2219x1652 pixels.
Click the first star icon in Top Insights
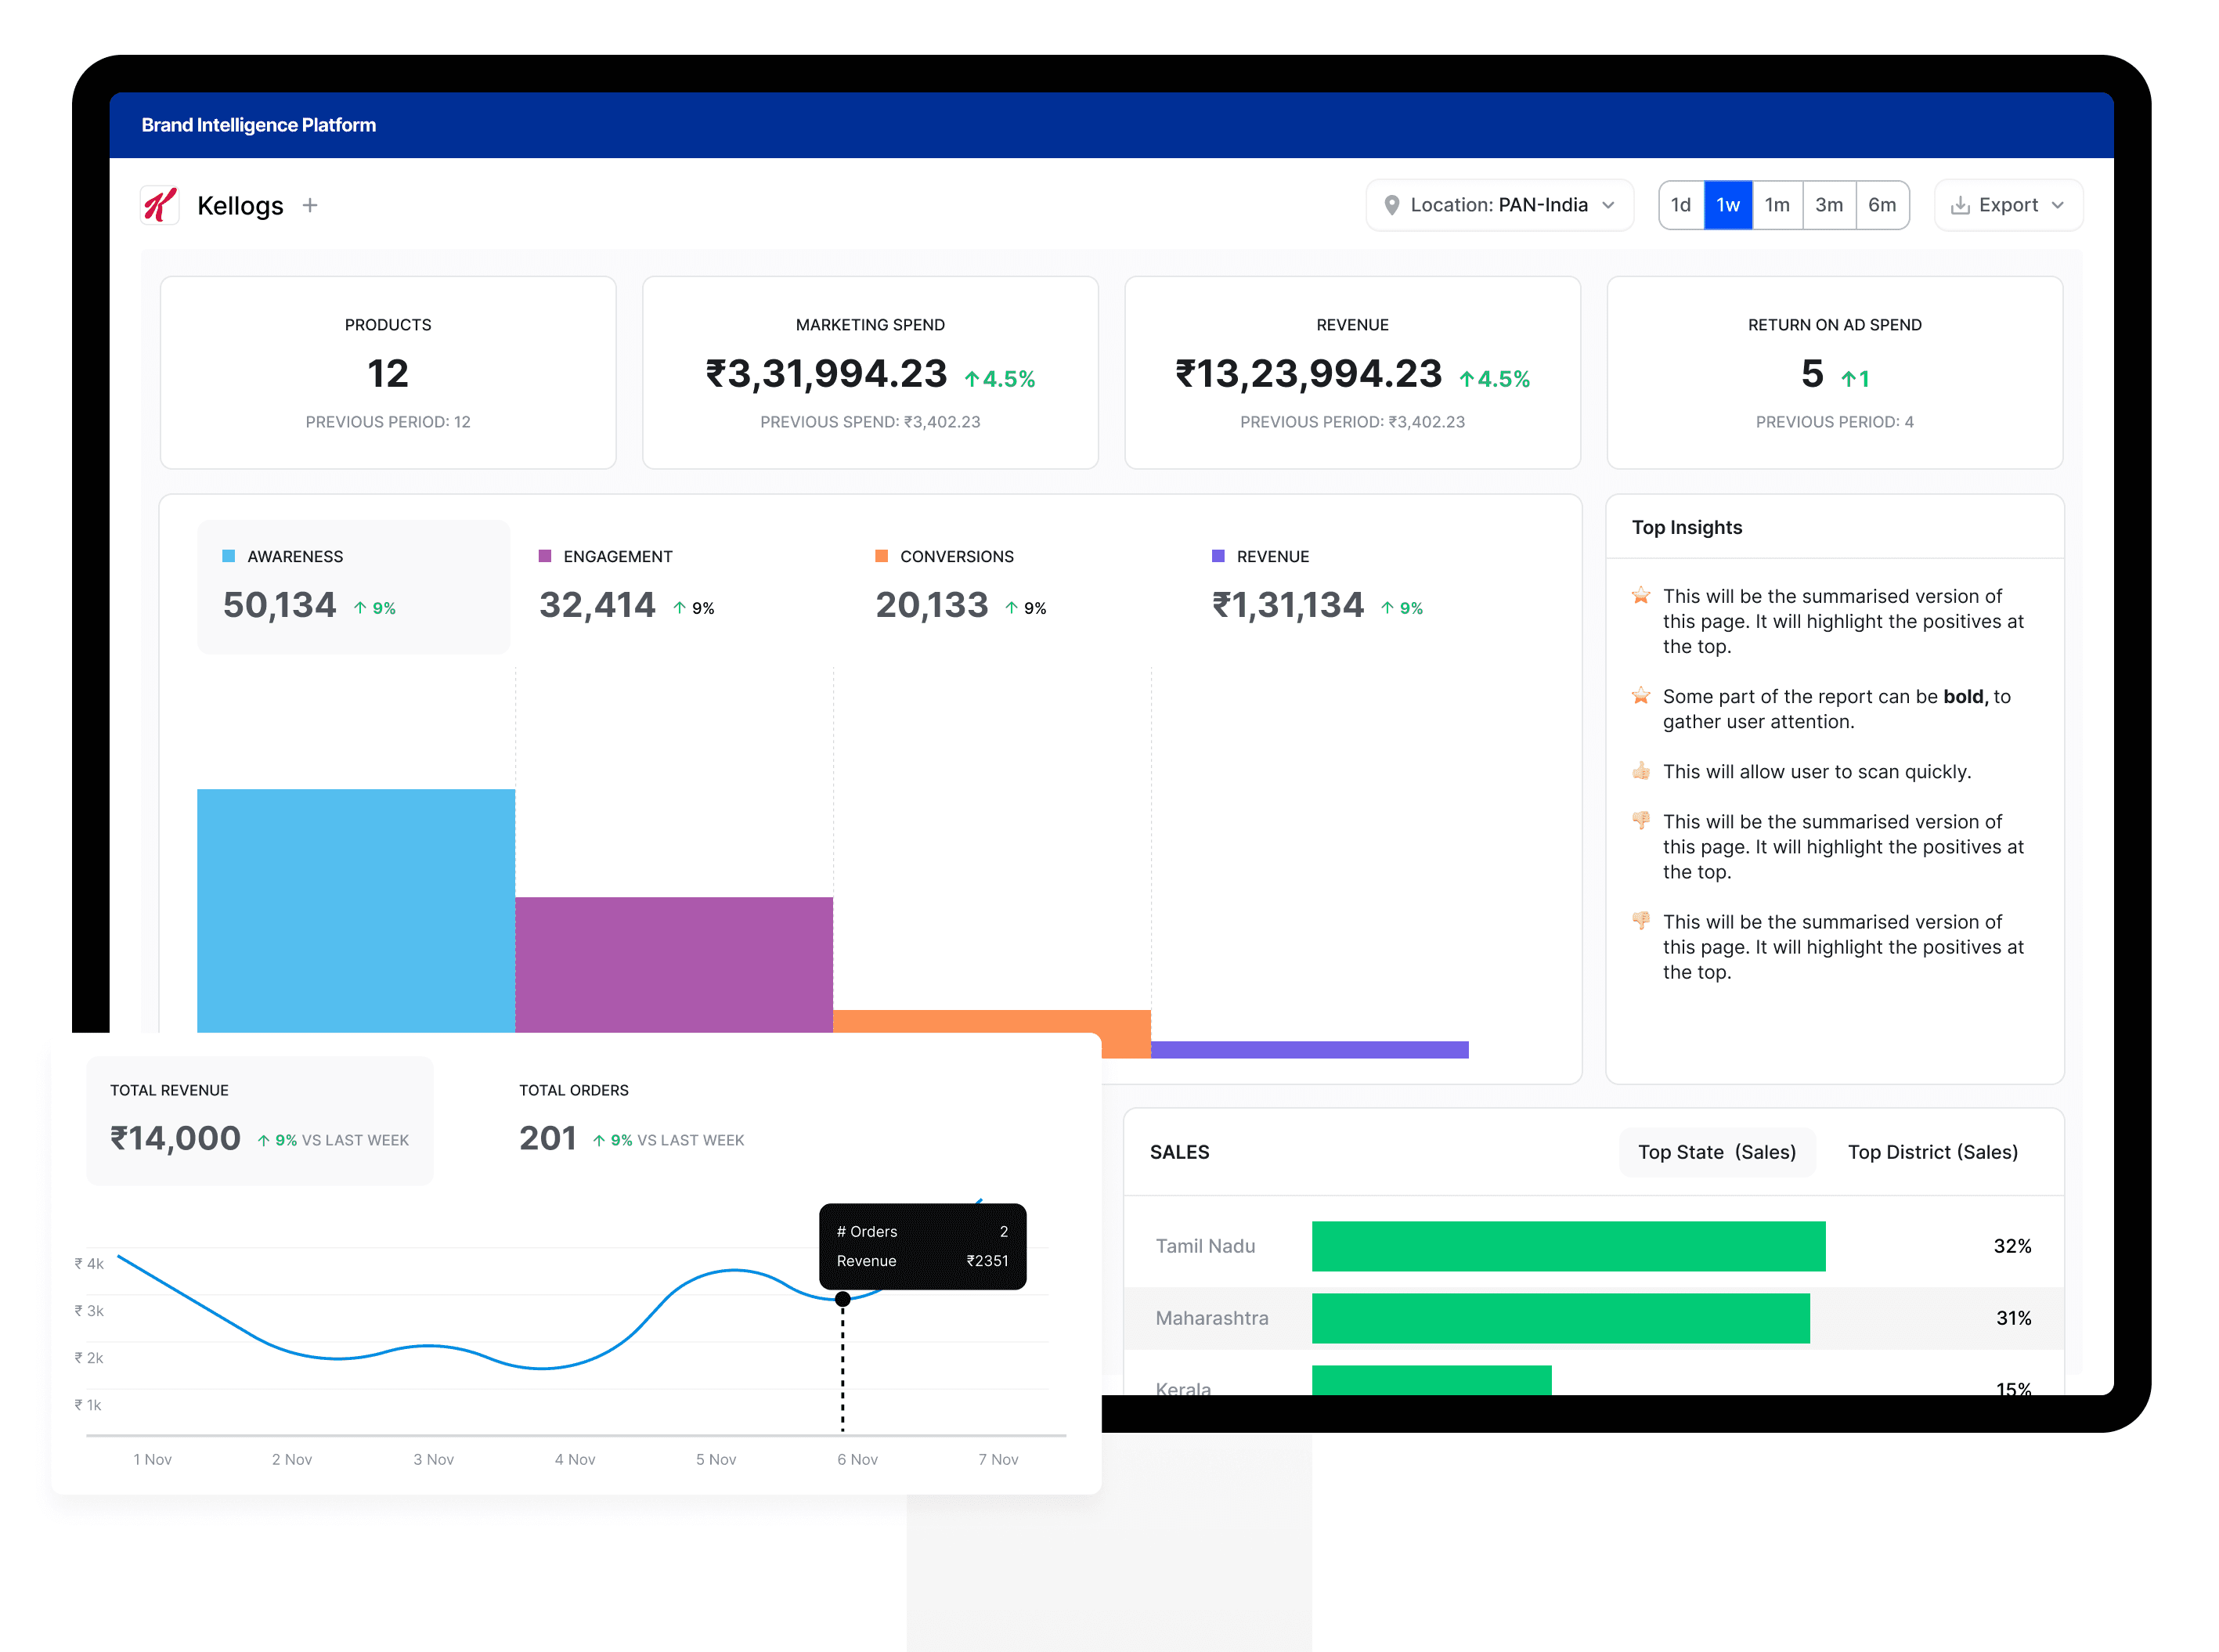[1641, 596]
